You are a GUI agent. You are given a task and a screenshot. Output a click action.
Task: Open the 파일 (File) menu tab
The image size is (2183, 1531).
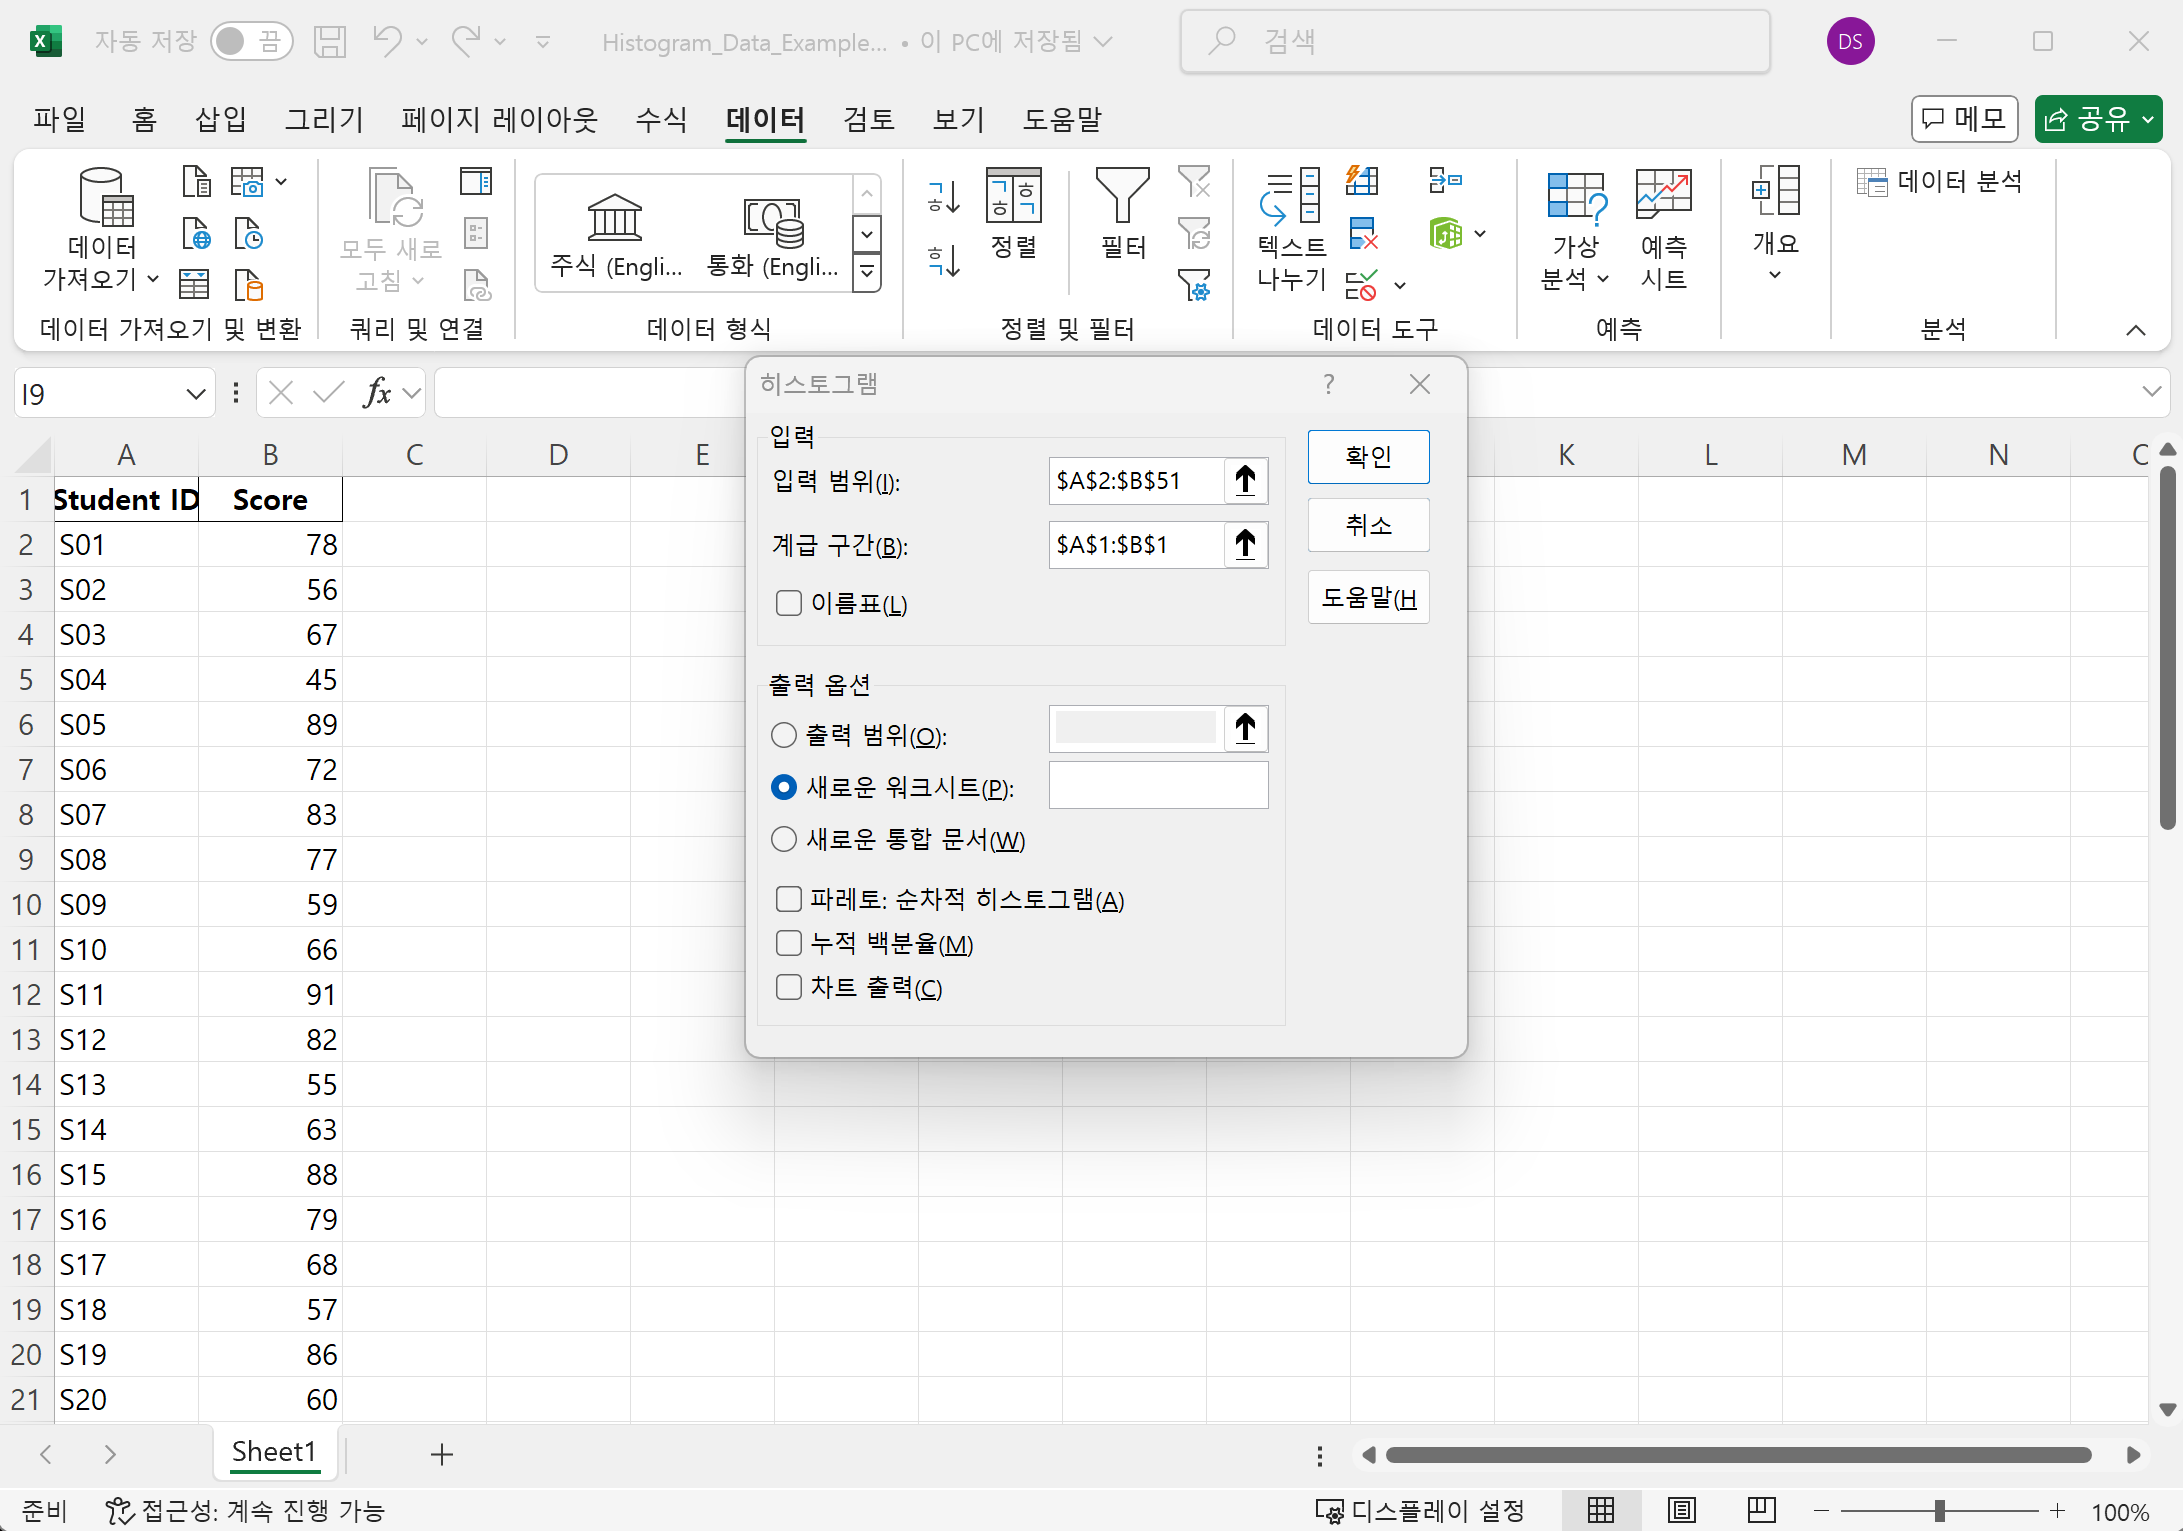[x=60, y=119]
